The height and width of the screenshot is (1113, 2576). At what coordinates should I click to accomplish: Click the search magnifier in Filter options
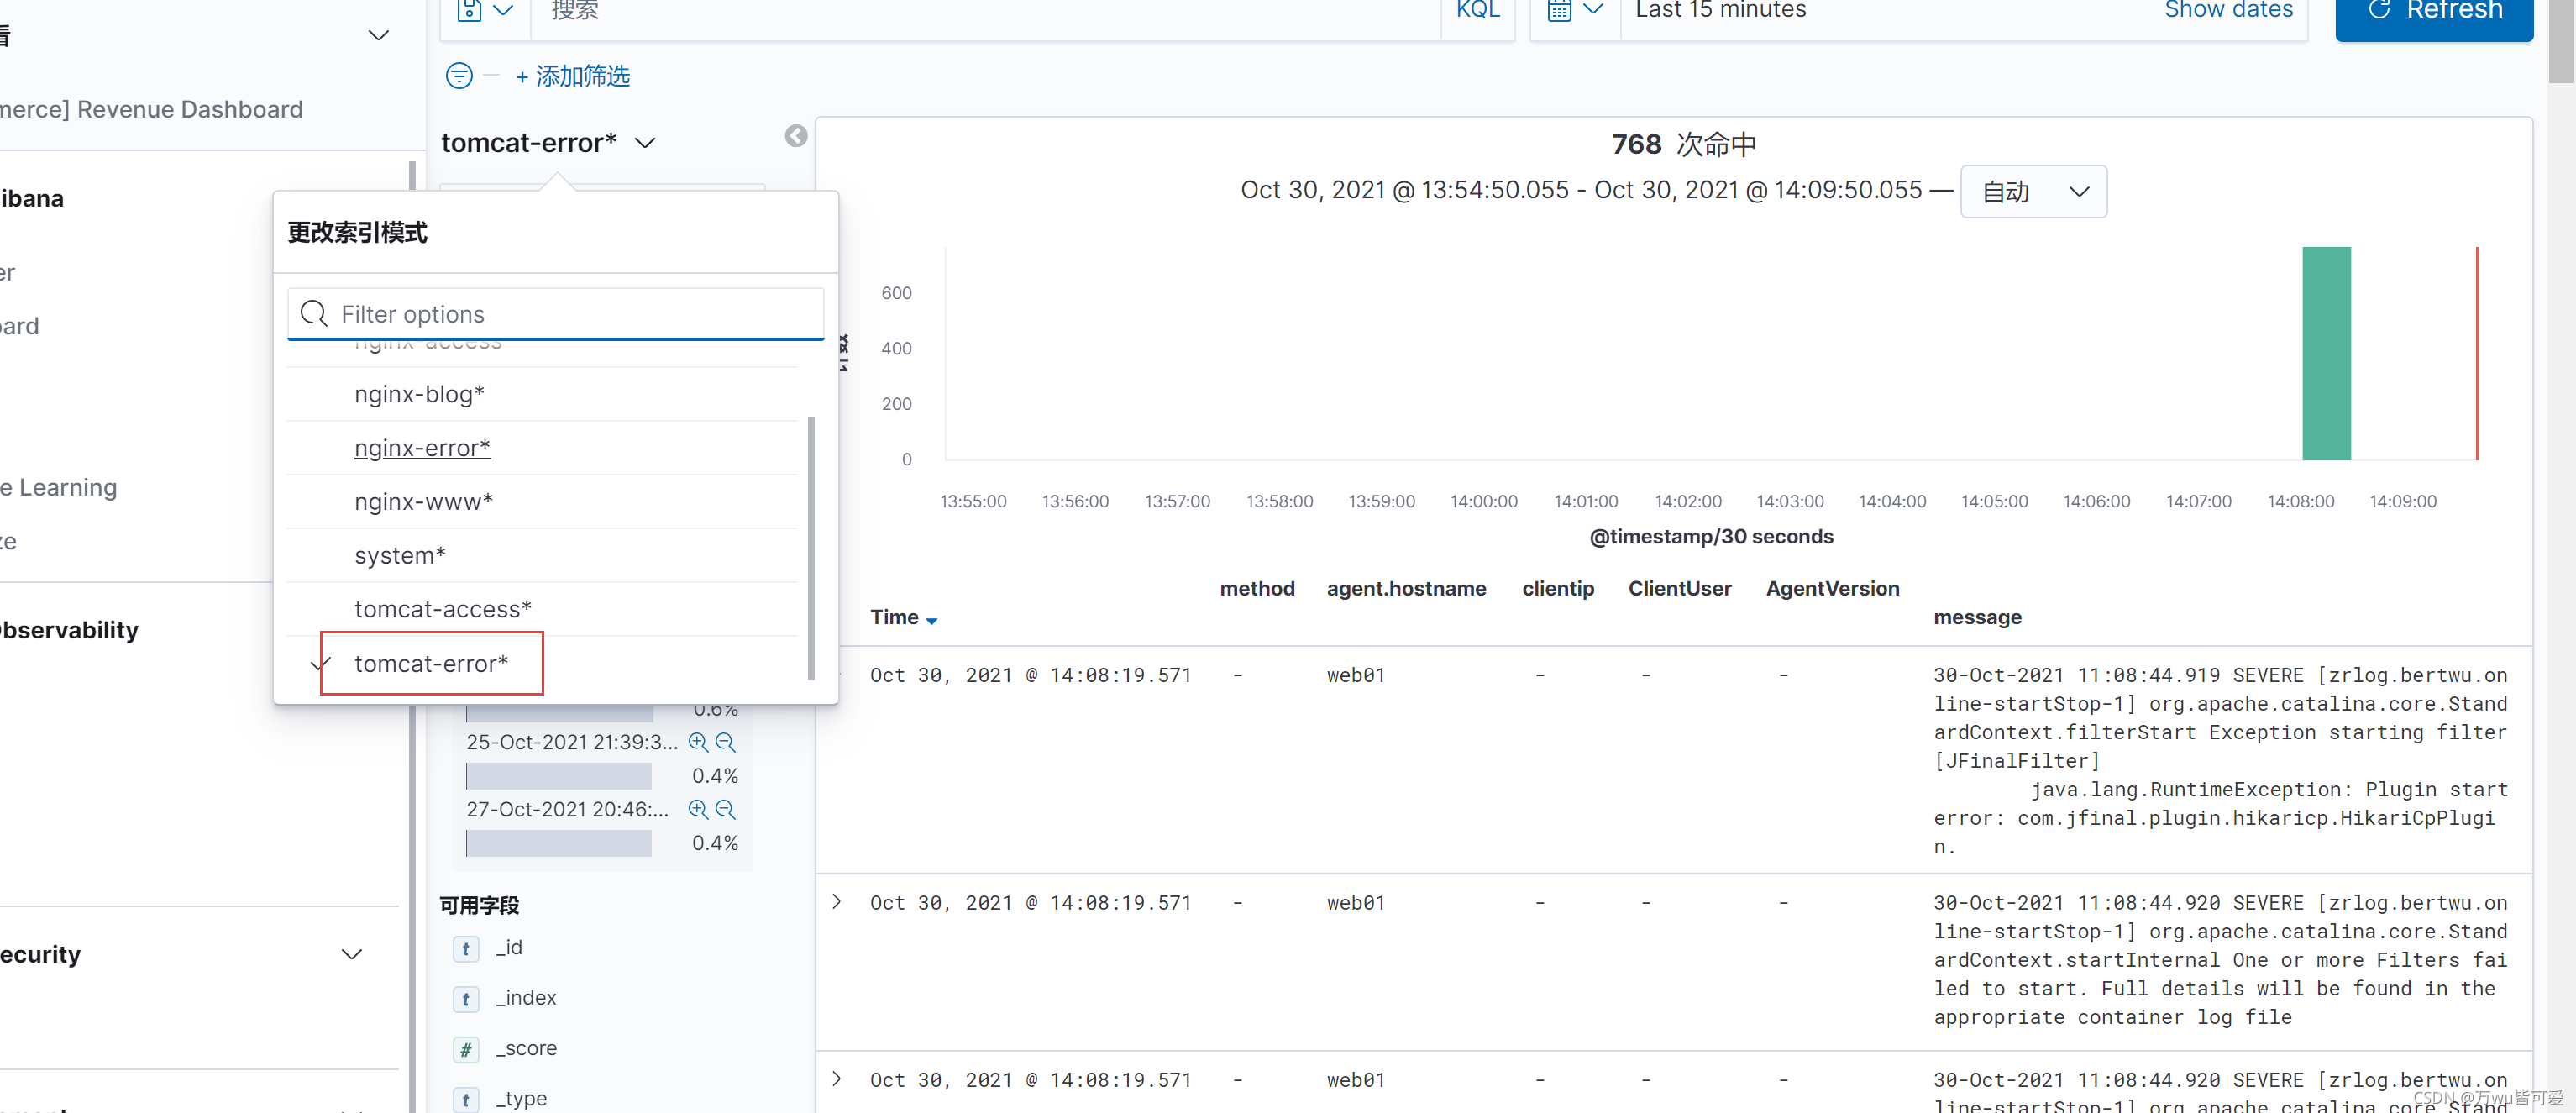314,314
